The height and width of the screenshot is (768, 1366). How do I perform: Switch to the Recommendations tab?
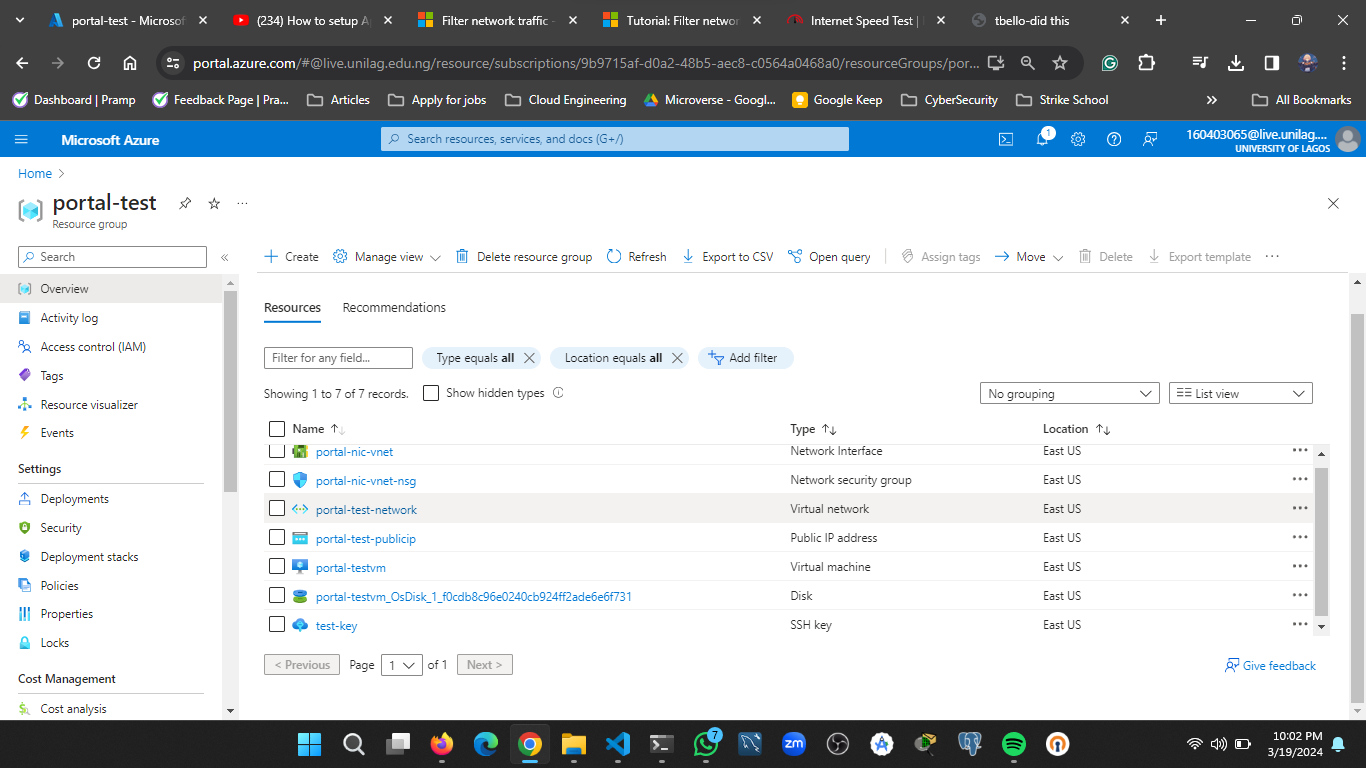(394, 308)
